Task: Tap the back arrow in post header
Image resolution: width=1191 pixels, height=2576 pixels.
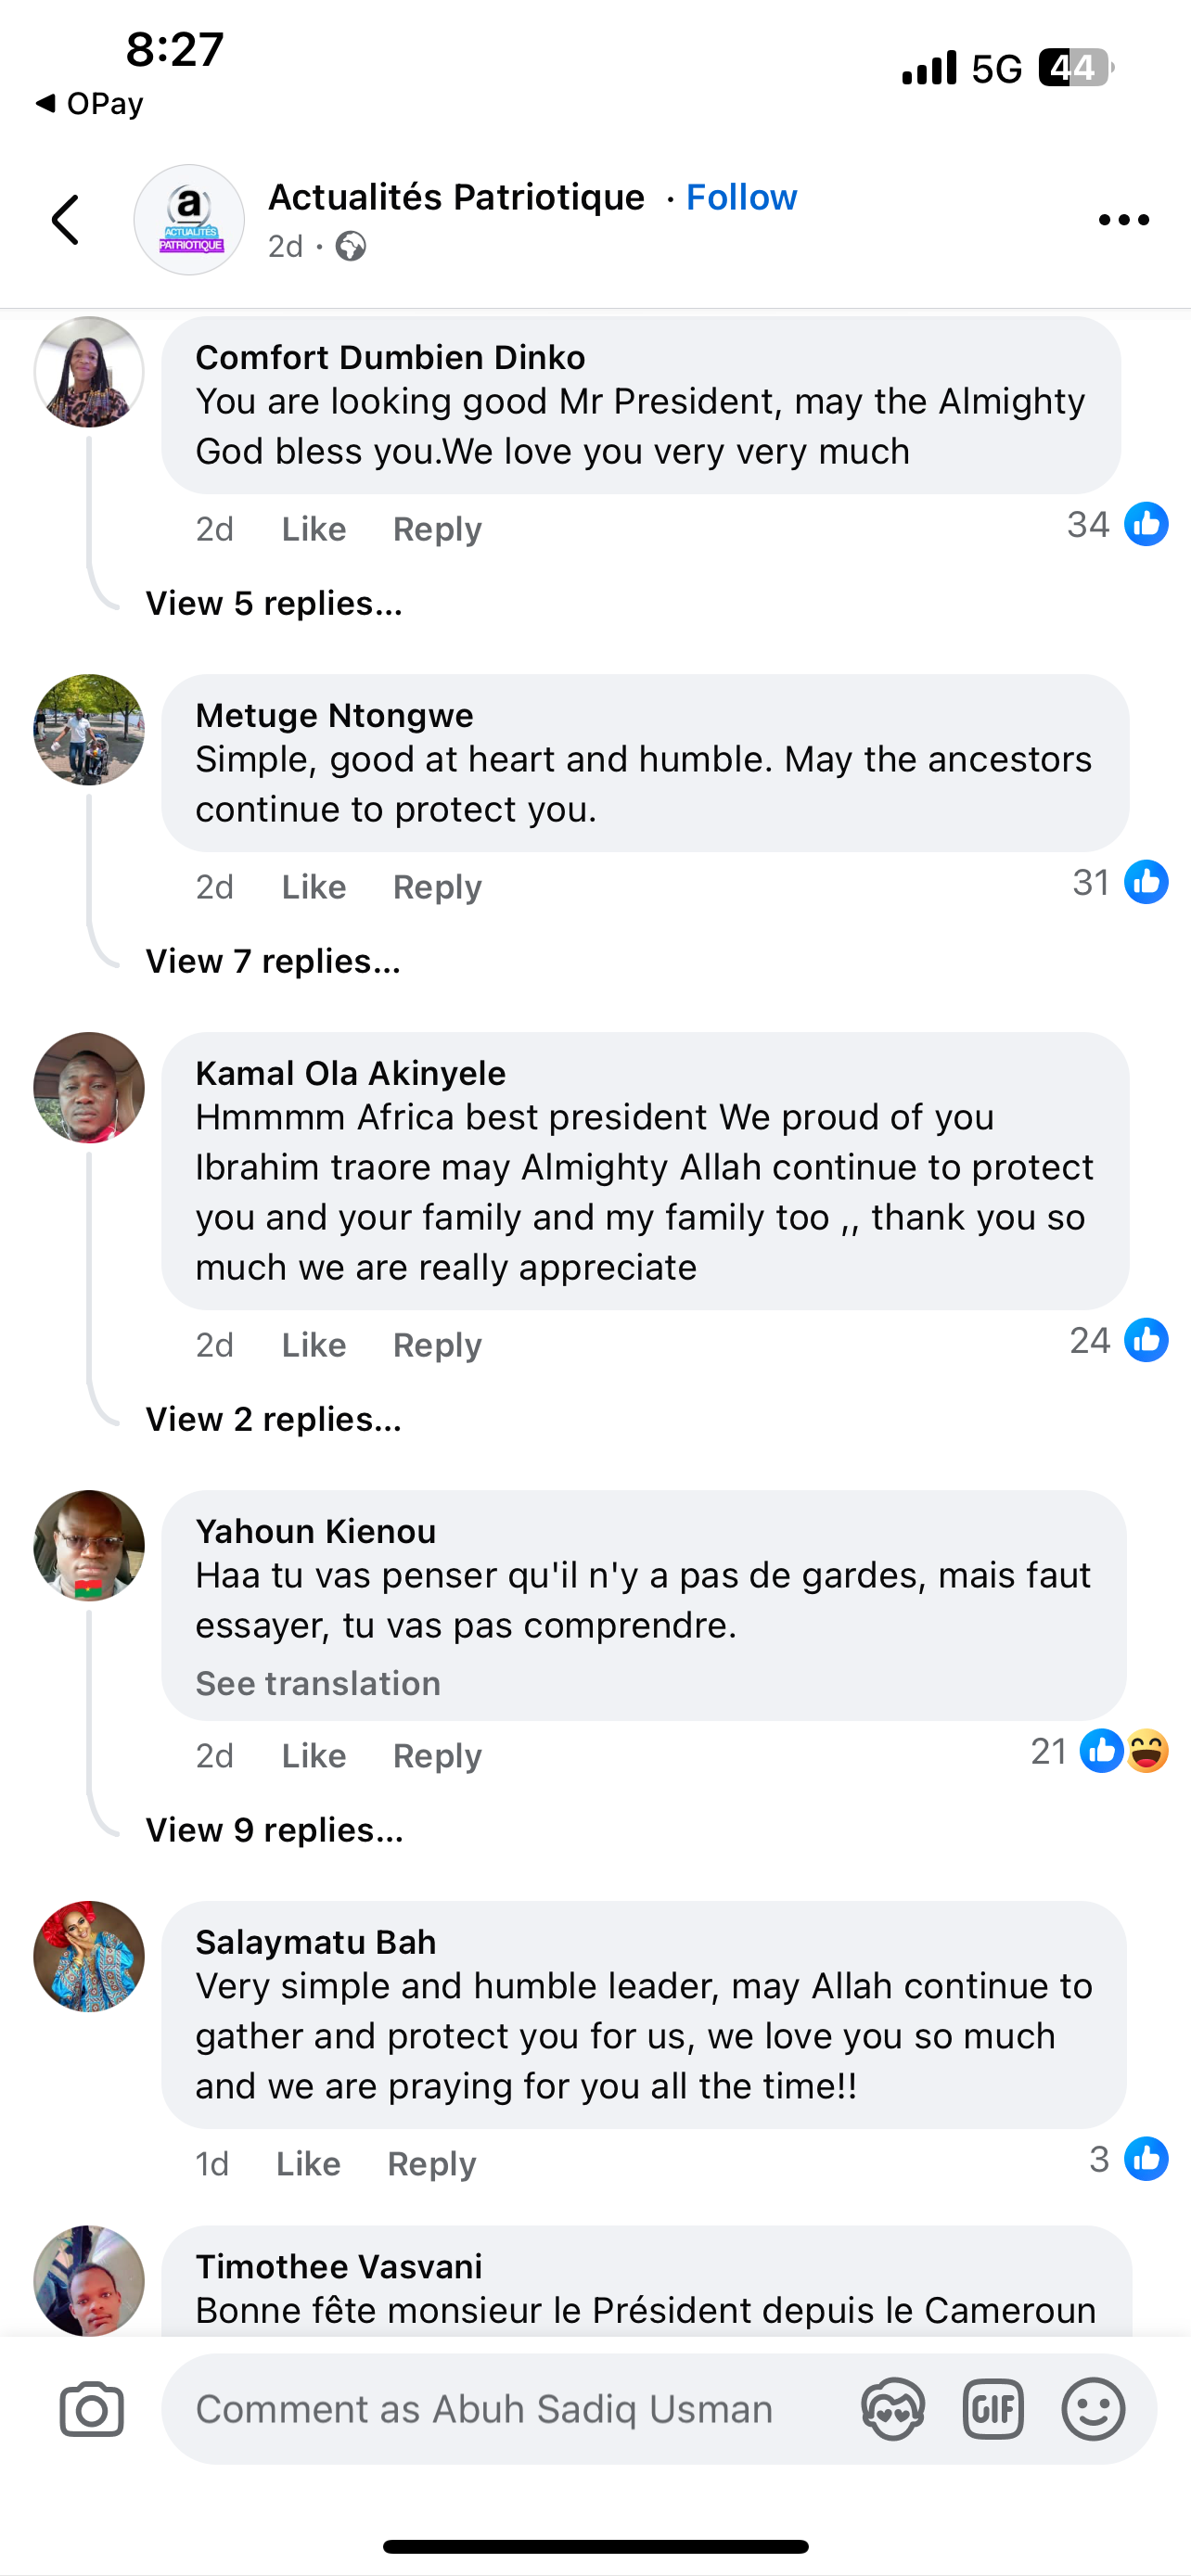Action: tap(66, 220)
